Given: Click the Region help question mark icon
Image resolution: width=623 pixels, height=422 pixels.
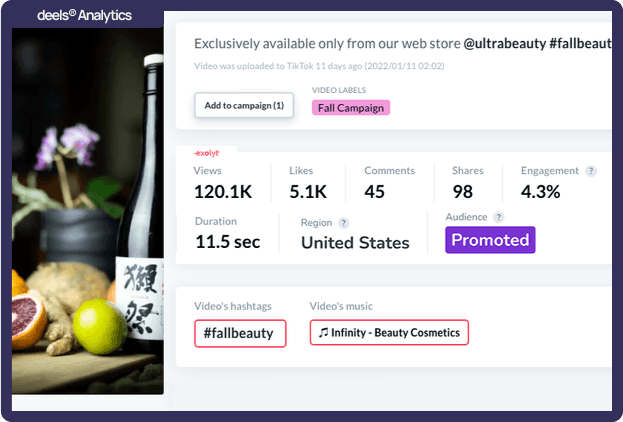Looking at the screenshot, I should pos(344,223).
